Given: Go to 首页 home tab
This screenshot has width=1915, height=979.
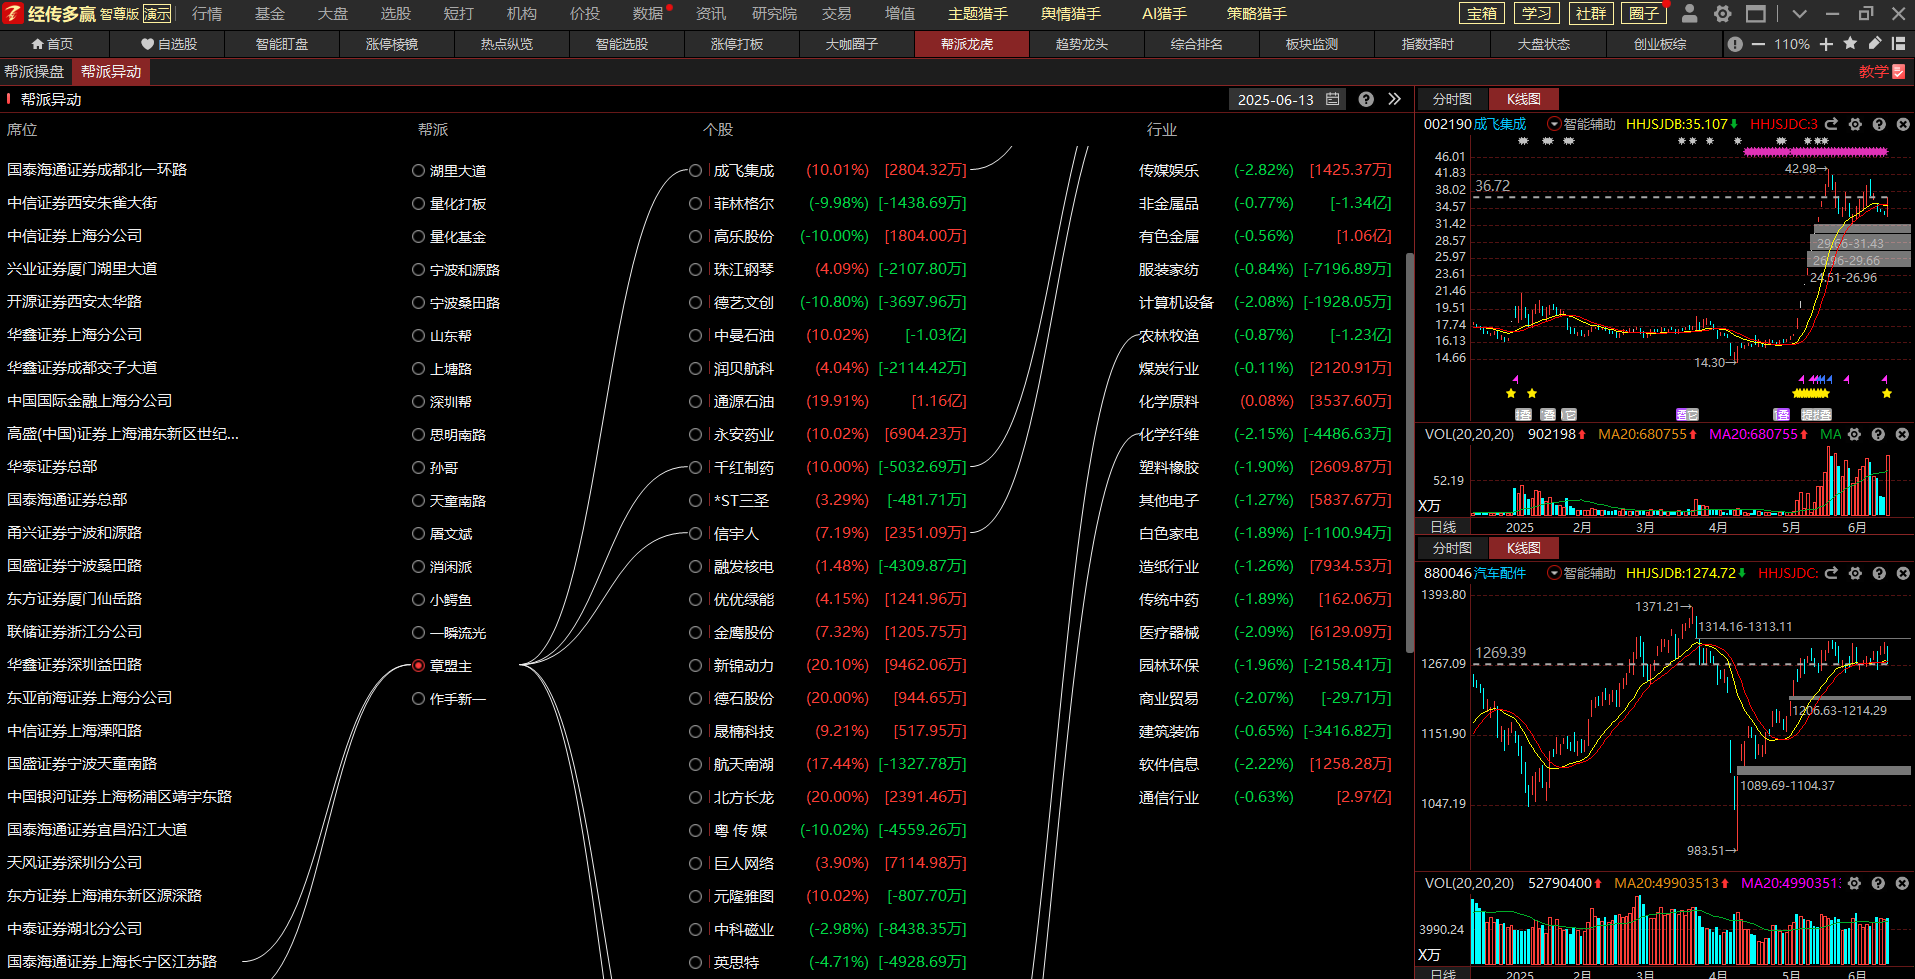Looking at the screenshot, I should 53,44.
